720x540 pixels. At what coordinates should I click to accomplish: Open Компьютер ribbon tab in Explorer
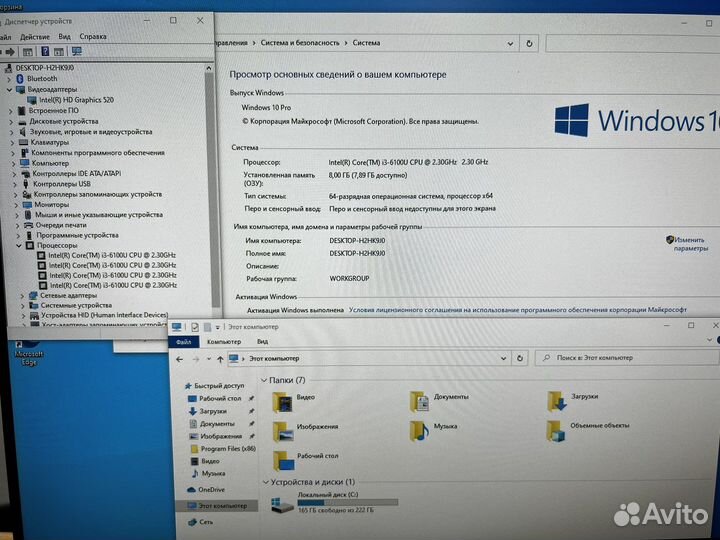click(x=224, y=342)
